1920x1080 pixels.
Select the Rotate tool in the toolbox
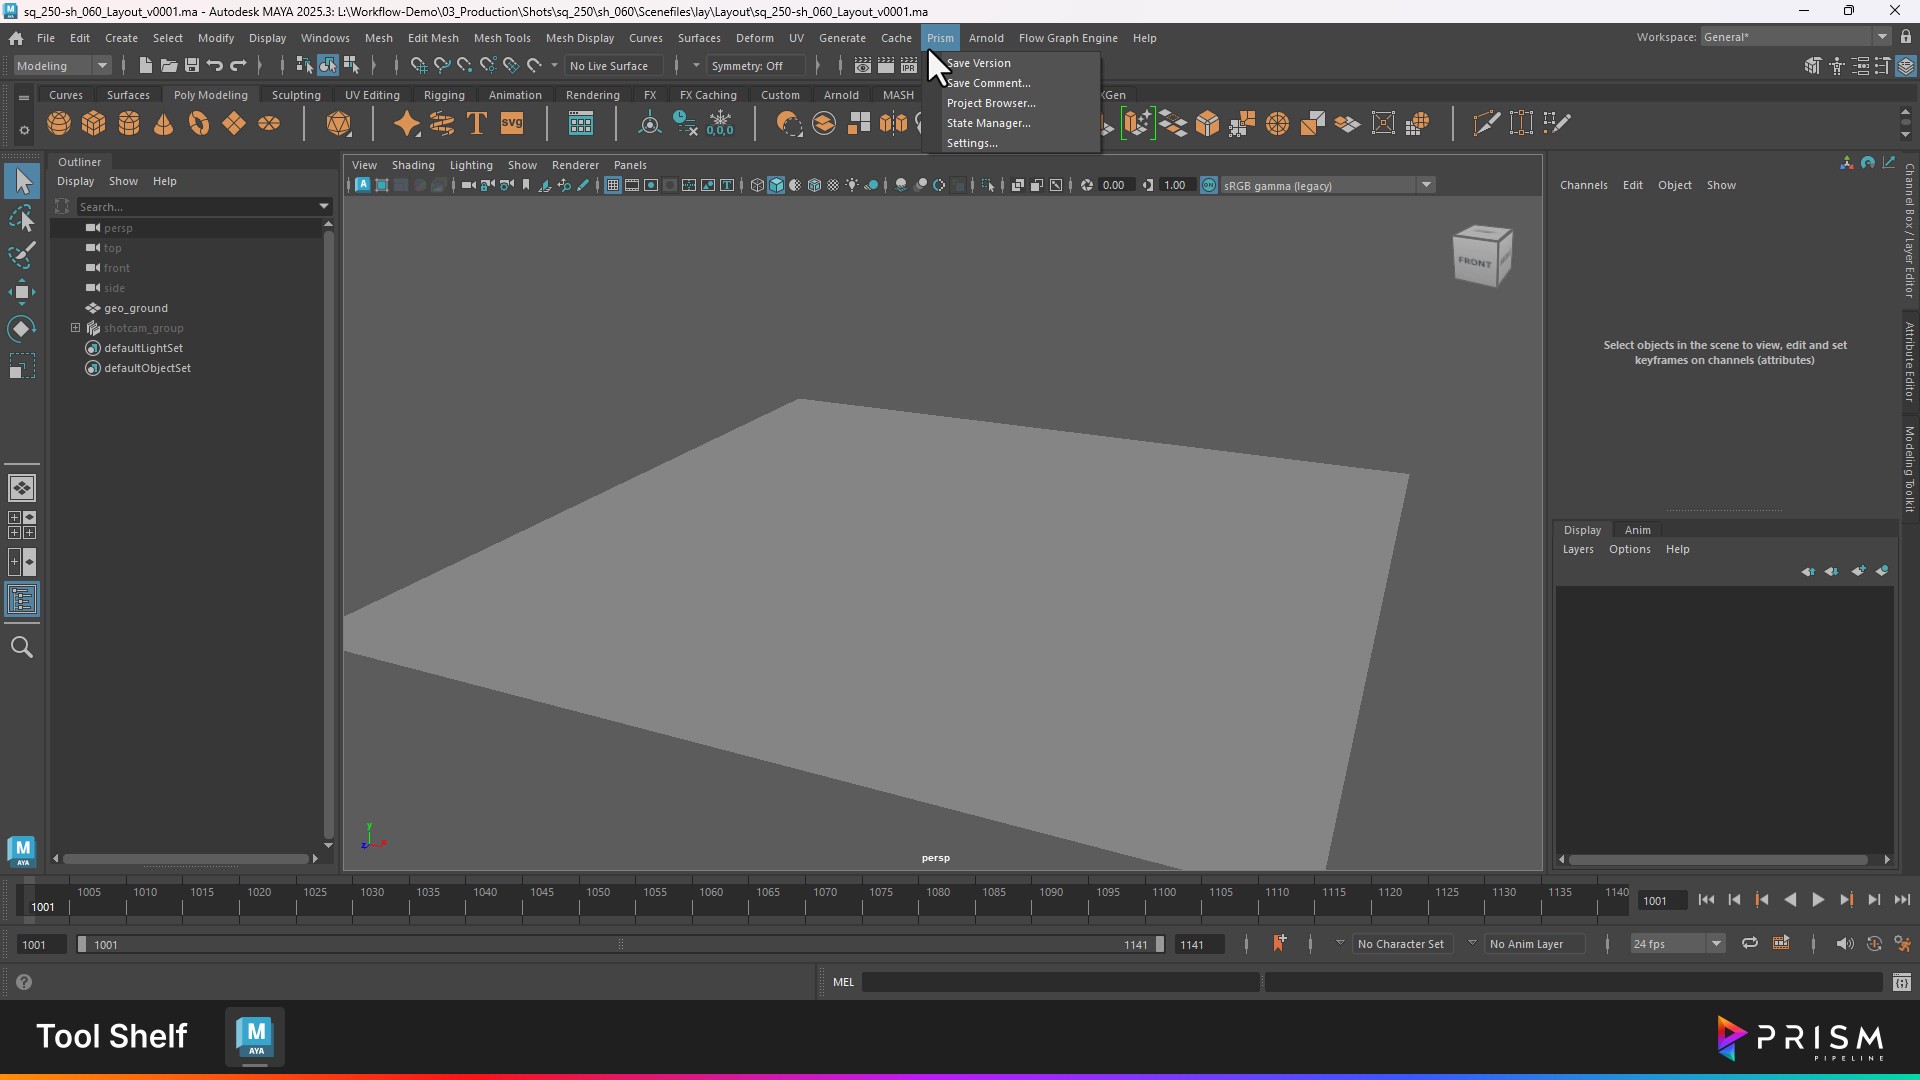point(22,330)
